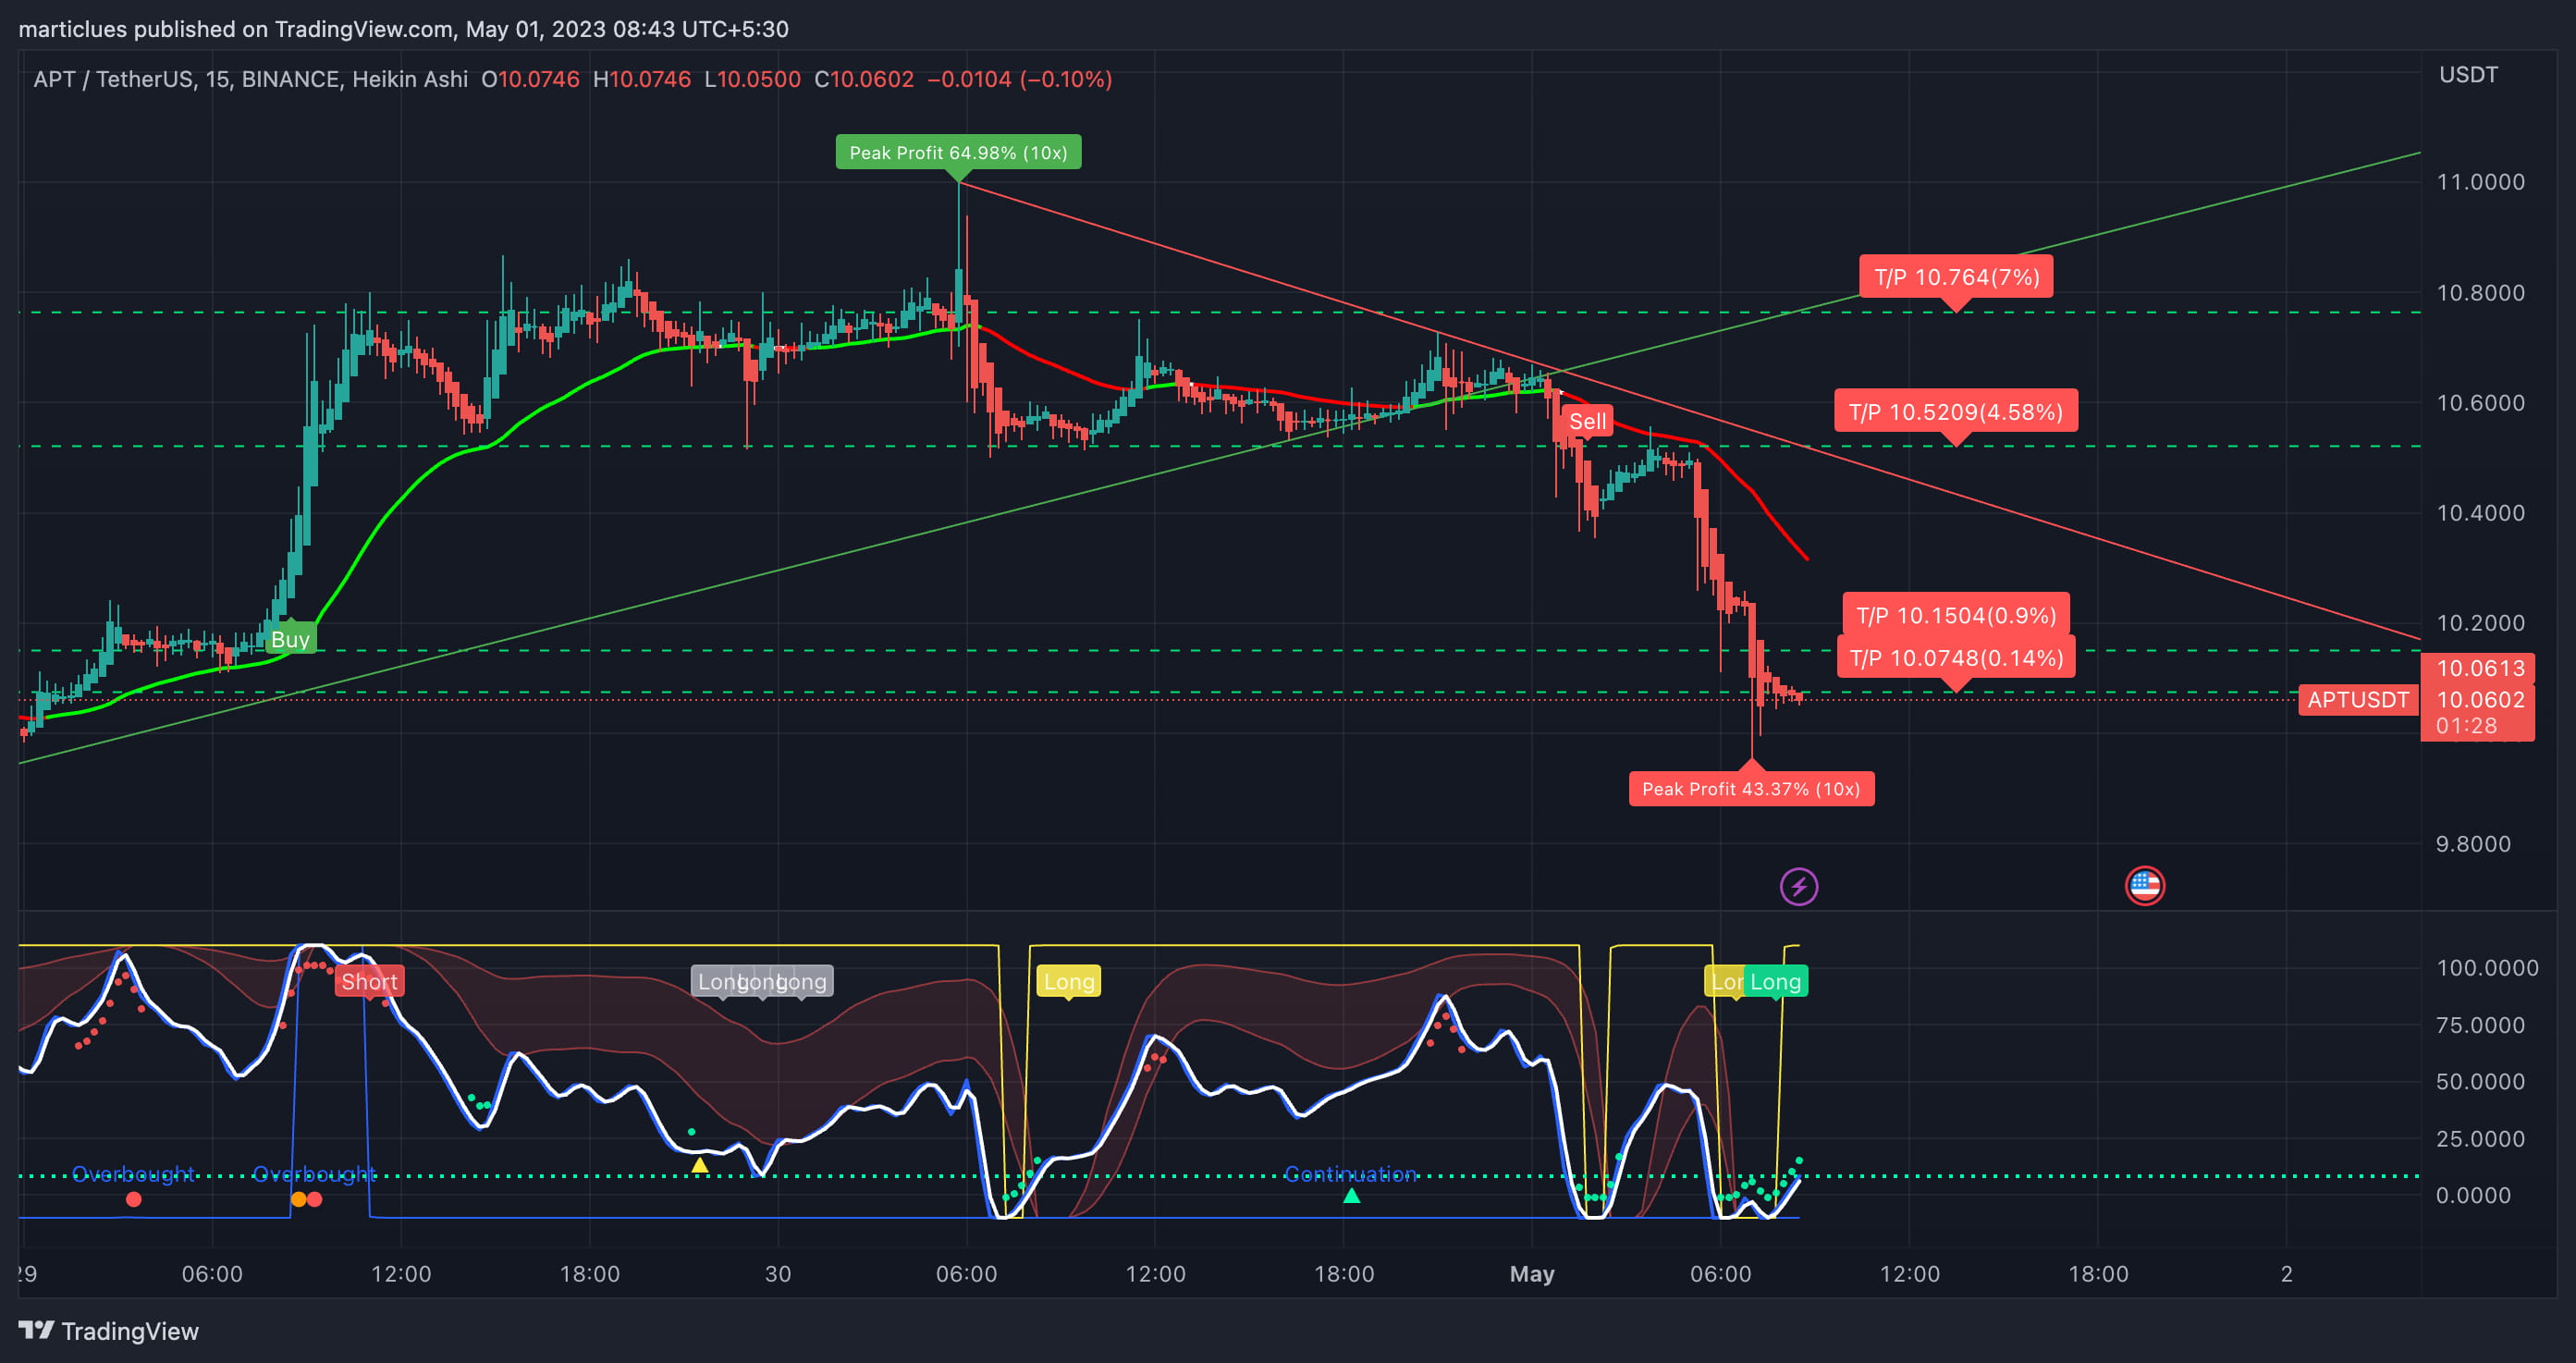This screenshot has width=2576, height=1363.
Task: Select the green Buy marker on the chart
Action: tap(289, 638)
